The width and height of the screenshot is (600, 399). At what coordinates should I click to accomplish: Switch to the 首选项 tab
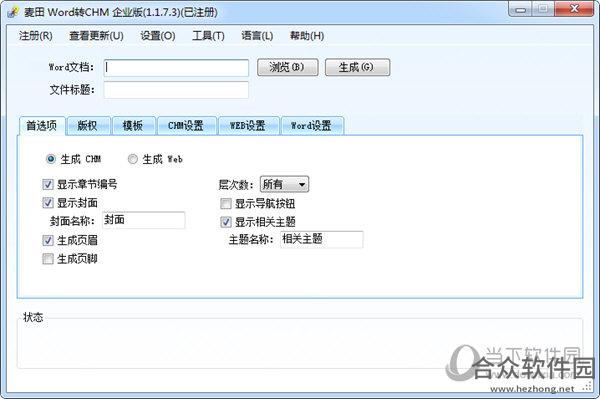tap(41, 125)
